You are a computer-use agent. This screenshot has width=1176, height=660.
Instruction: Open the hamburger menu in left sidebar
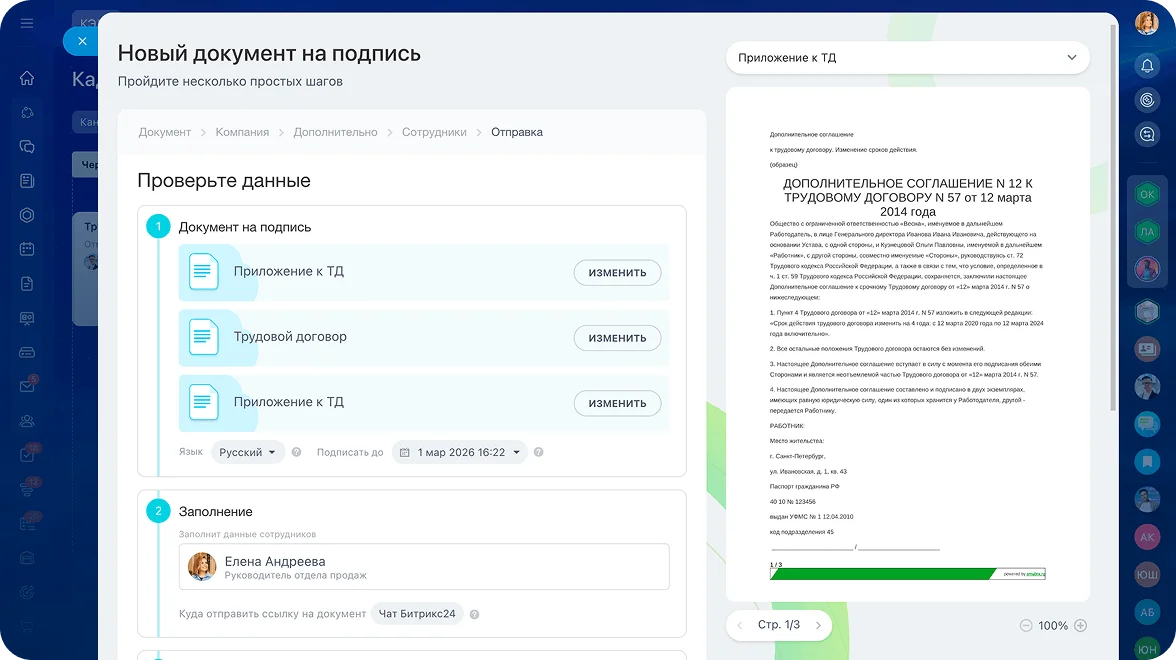(27, 23)
